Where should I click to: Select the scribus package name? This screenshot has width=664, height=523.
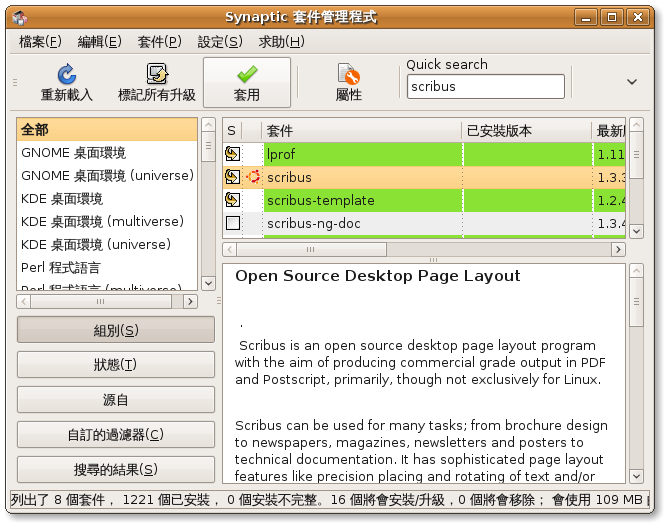pos(289,177)
